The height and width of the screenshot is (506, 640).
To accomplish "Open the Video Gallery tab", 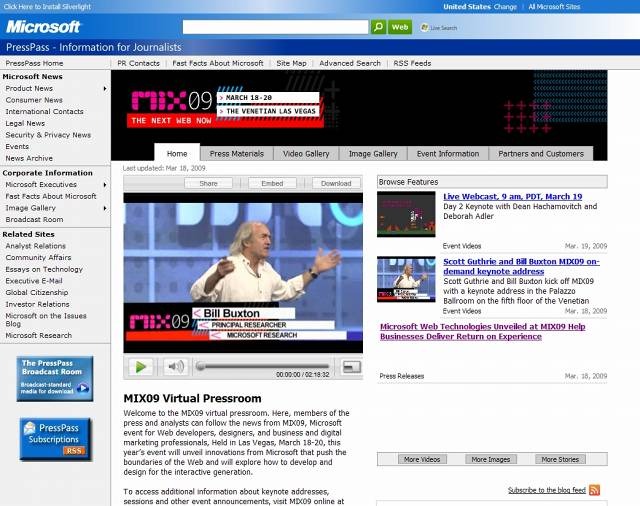I will pos(306,153).
